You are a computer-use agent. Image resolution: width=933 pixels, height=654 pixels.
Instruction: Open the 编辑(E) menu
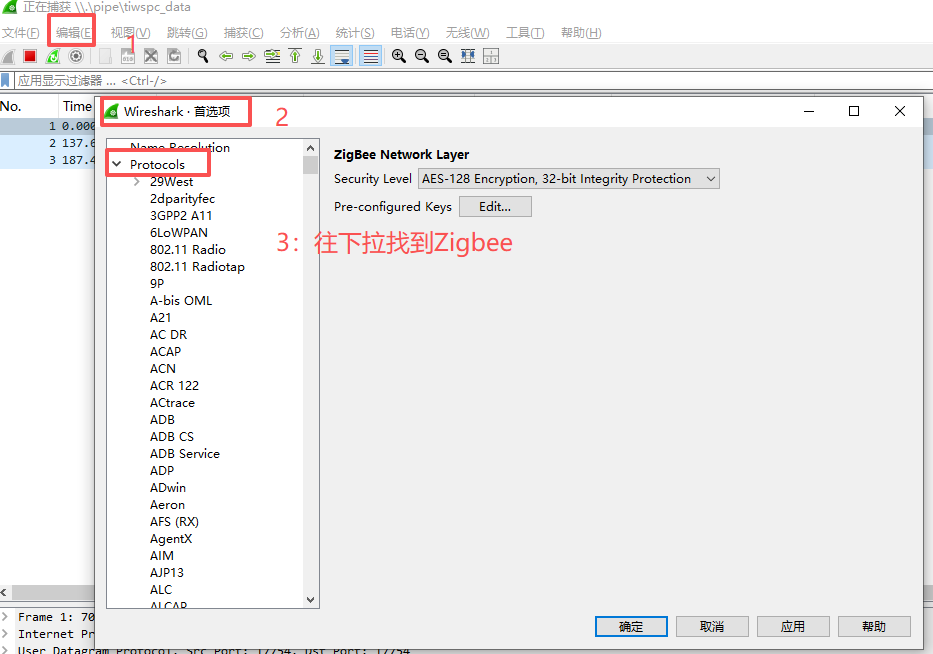[x=73, y=33]
